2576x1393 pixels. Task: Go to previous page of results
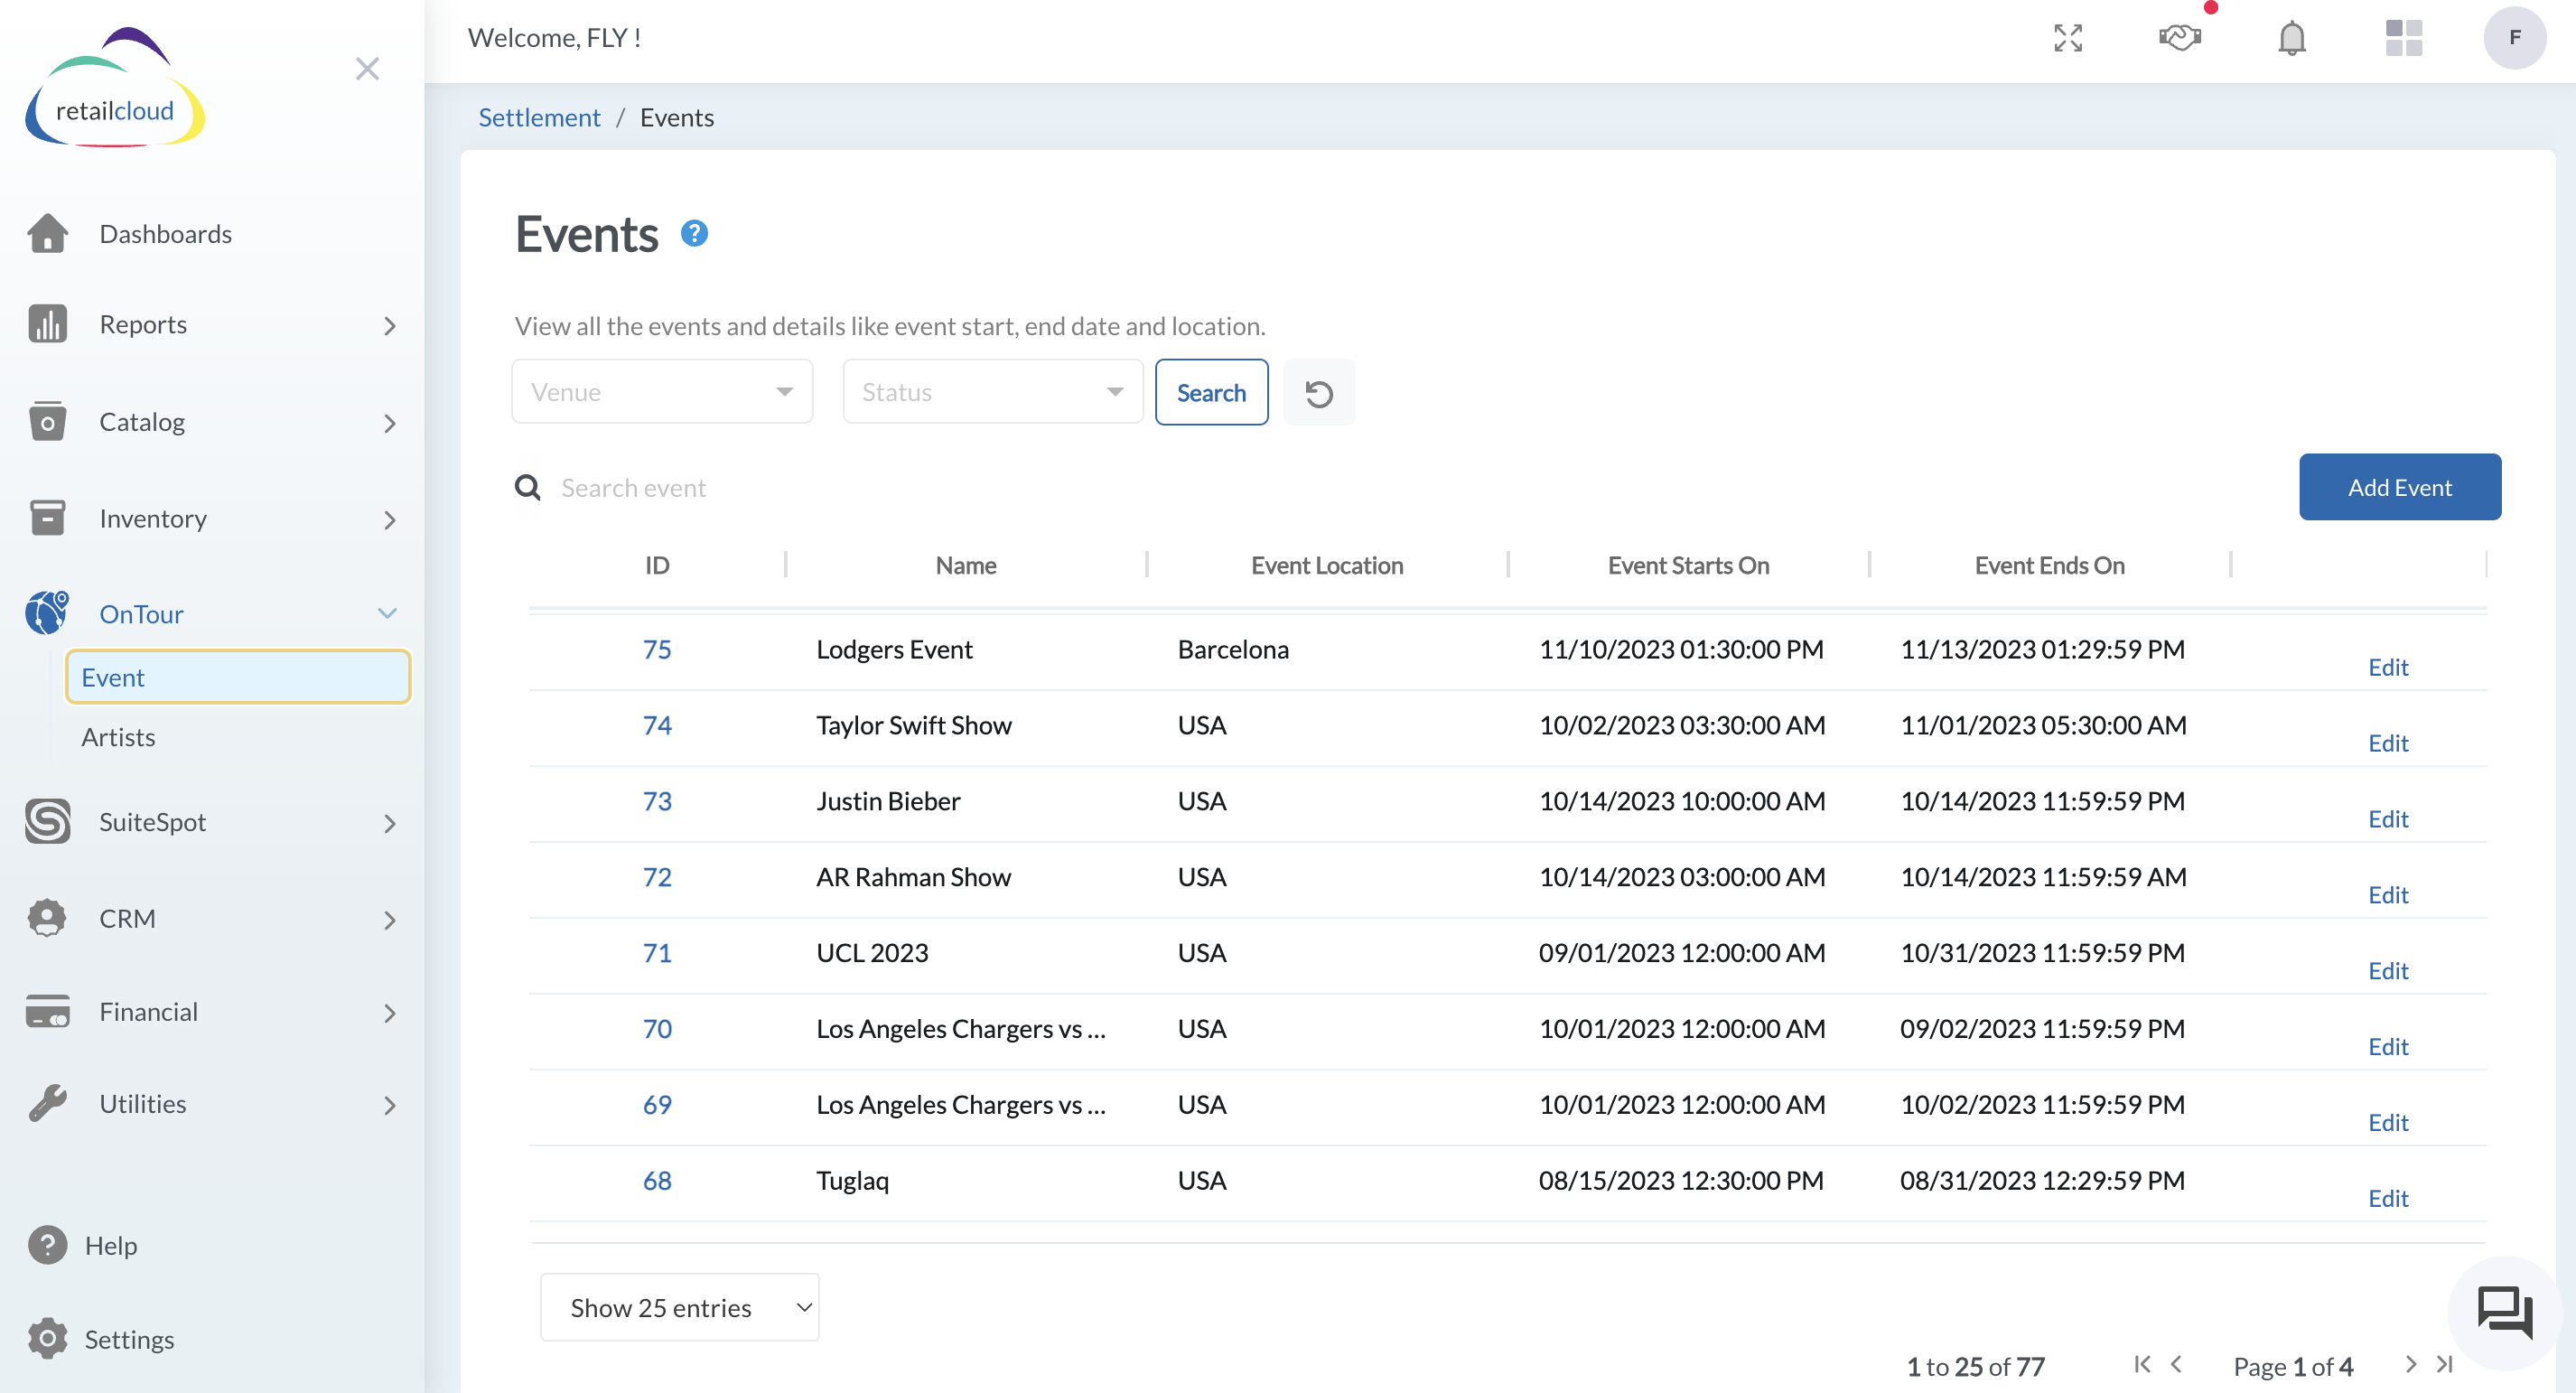tap(2177, 1364)
